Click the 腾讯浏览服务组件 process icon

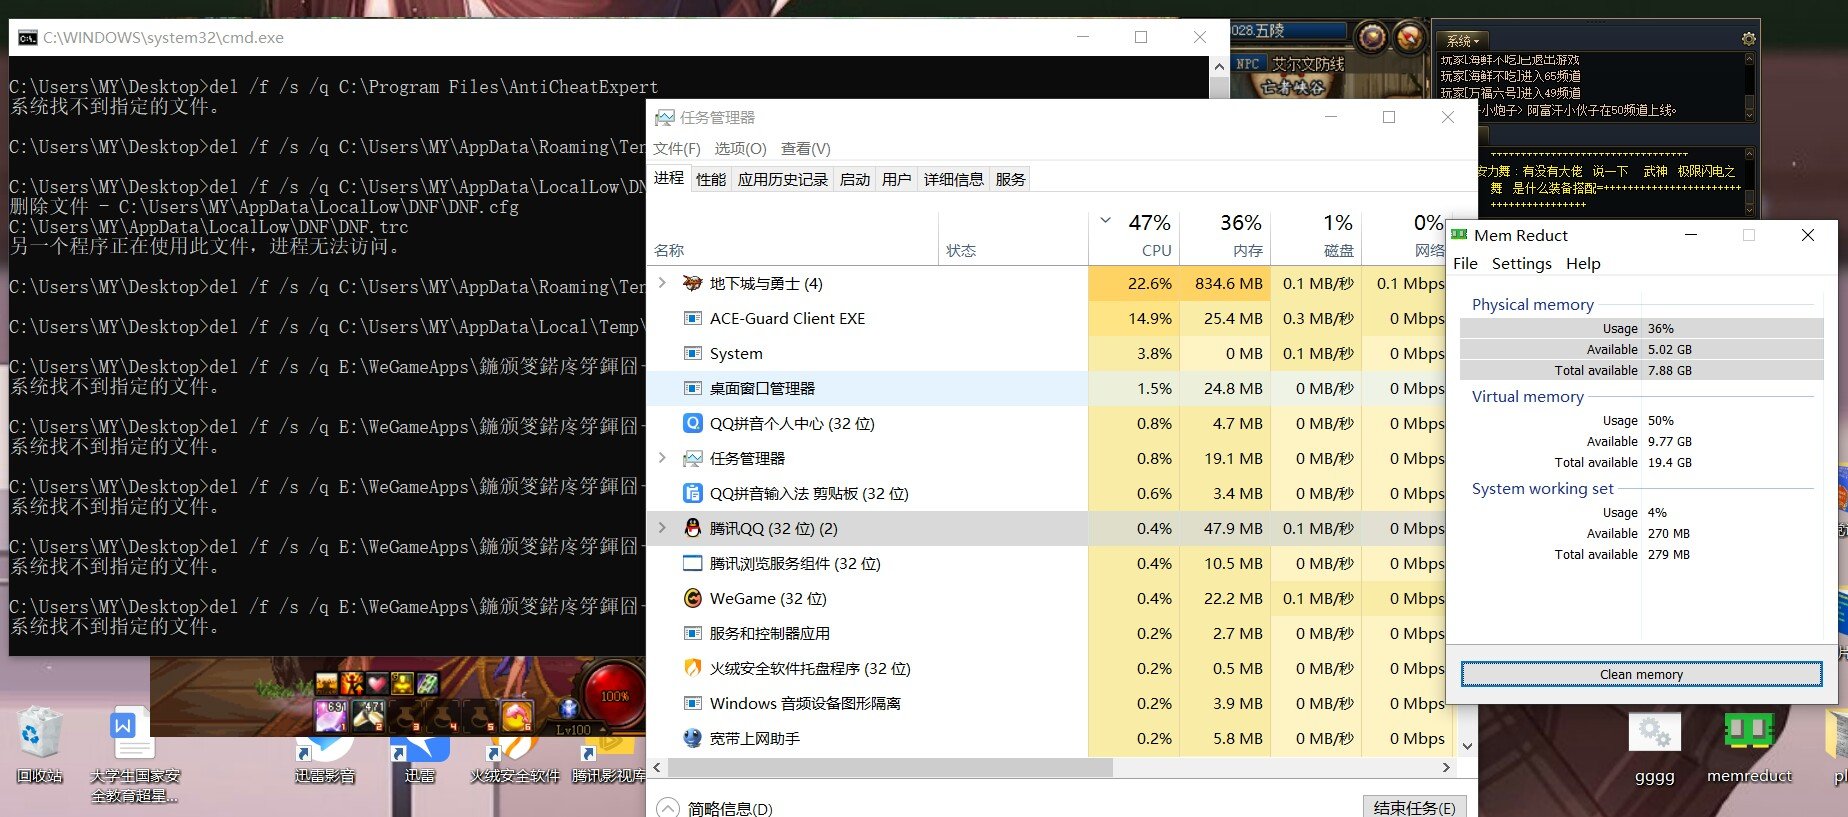(692, 563)
